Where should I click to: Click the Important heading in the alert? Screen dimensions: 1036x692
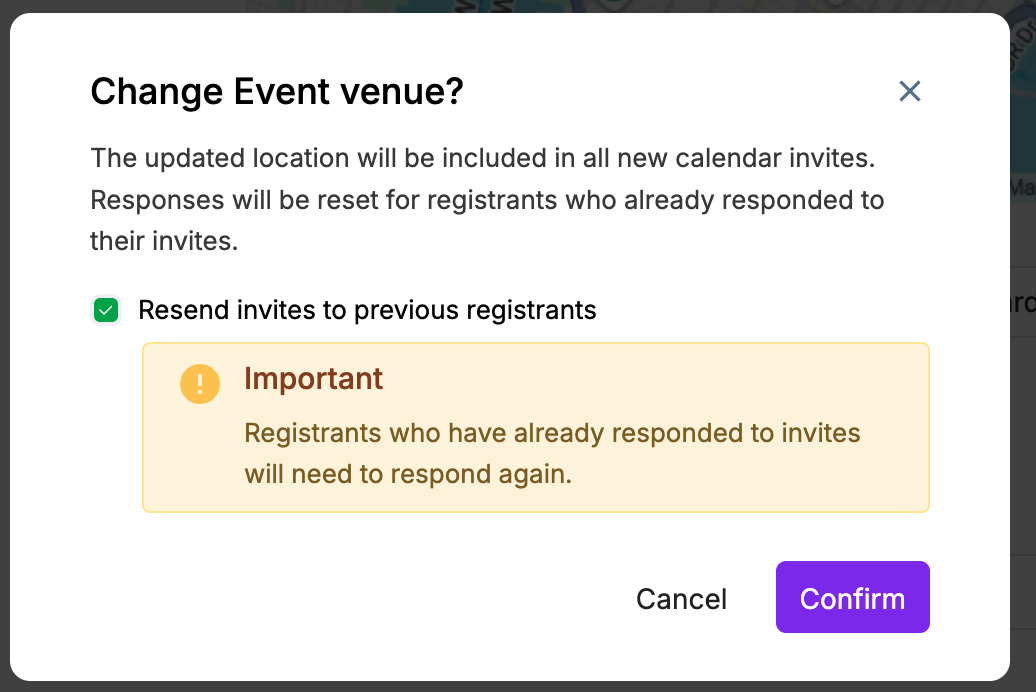(313, 379)
